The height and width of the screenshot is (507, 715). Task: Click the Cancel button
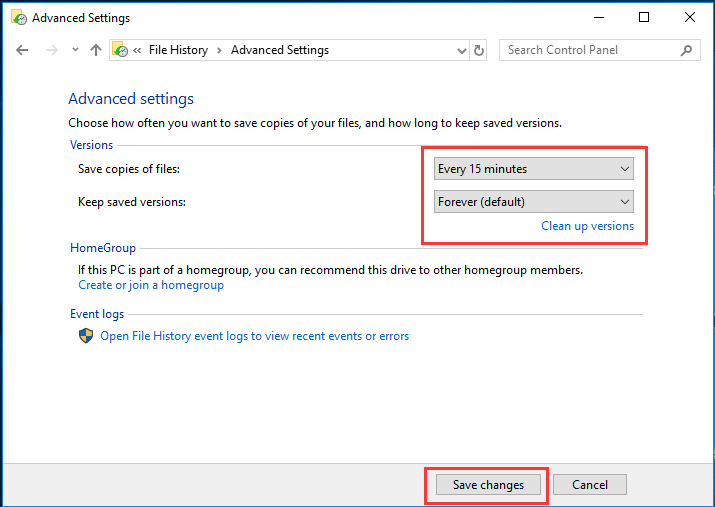(590, 485)
